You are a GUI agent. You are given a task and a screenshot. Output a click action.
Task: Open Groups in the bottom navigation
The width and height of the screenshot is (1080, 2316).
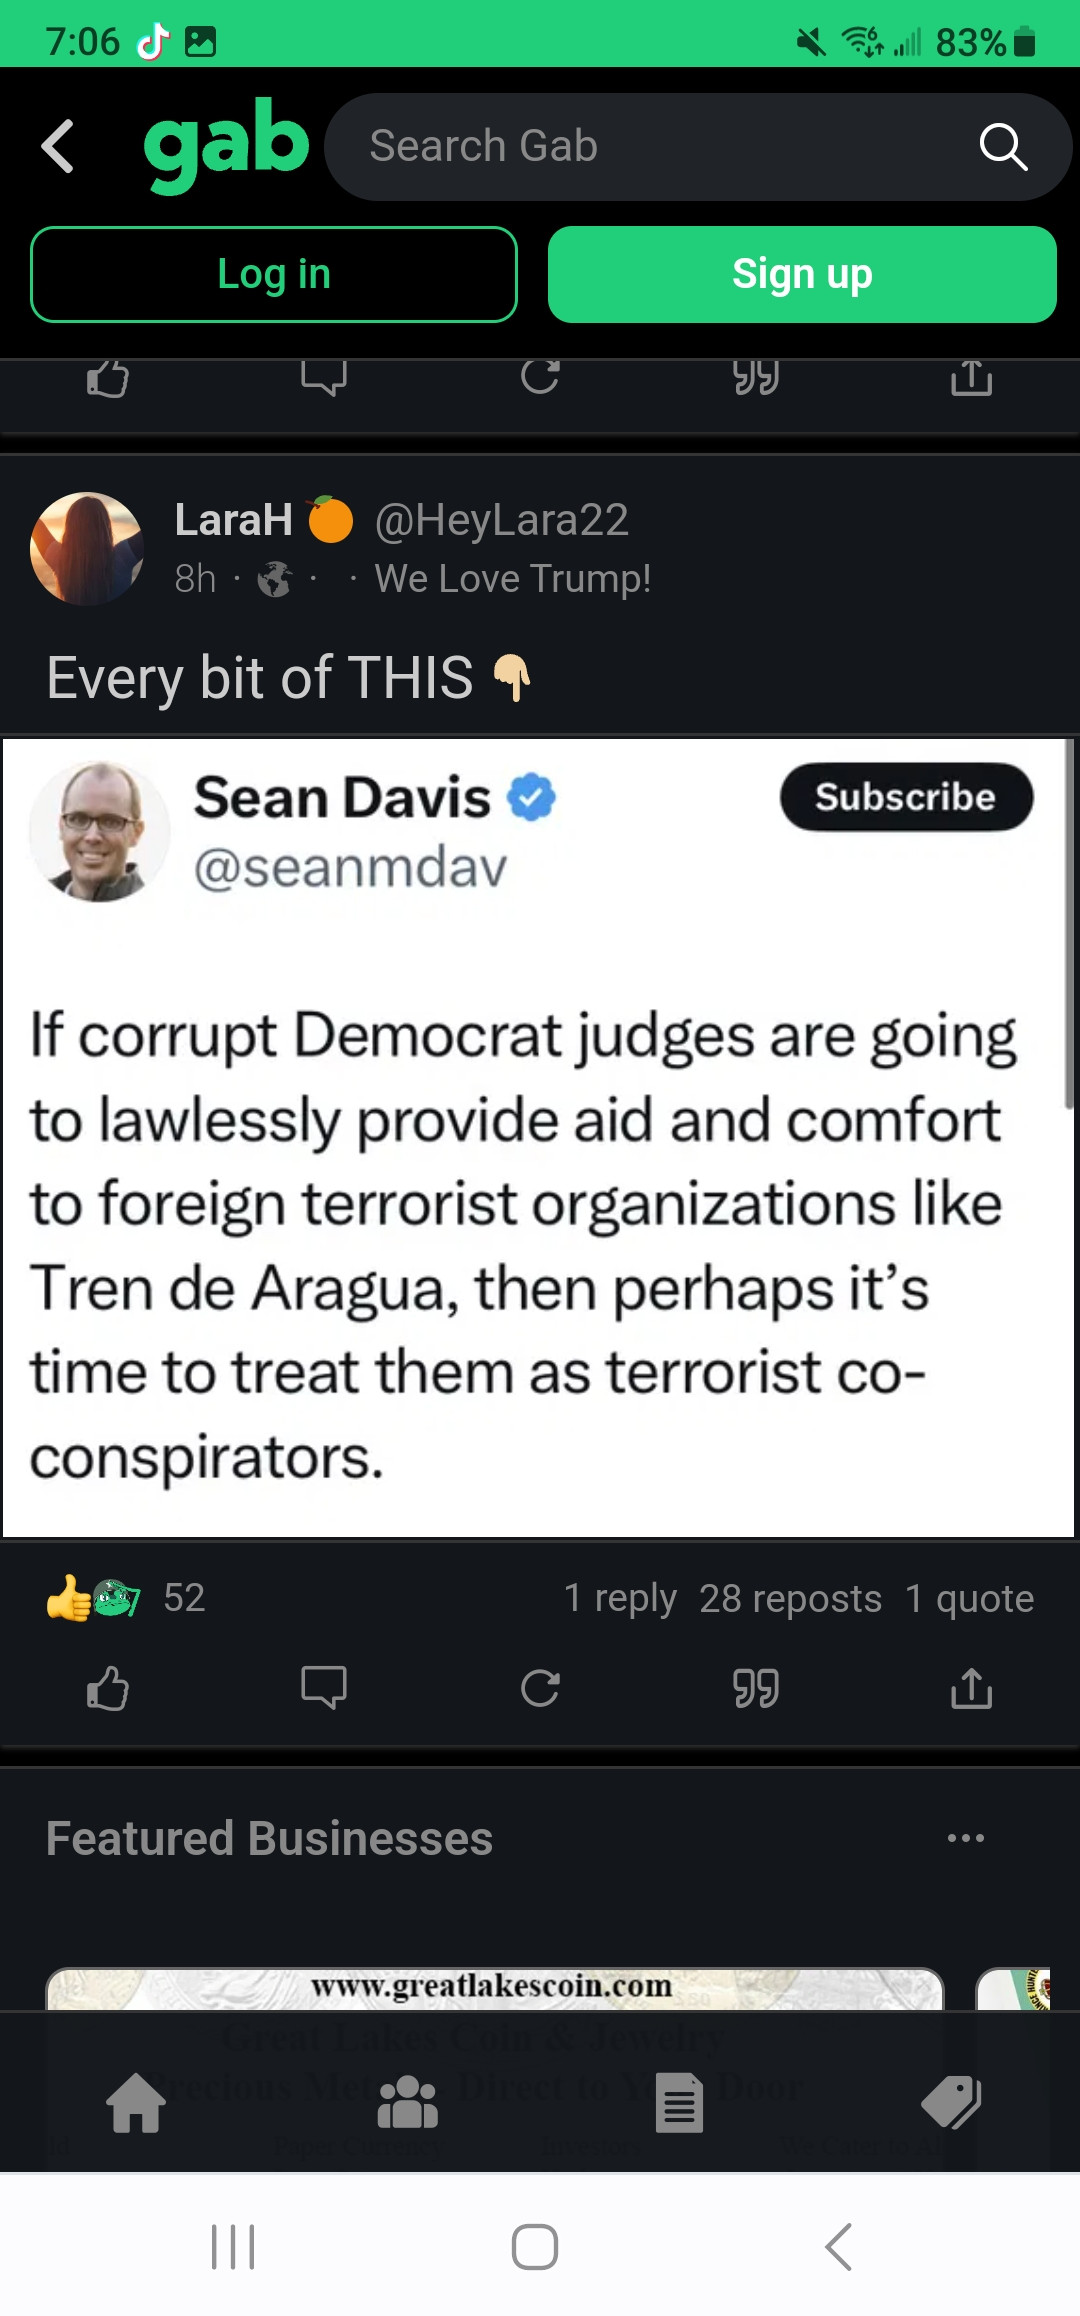[x=408, y=2103]
